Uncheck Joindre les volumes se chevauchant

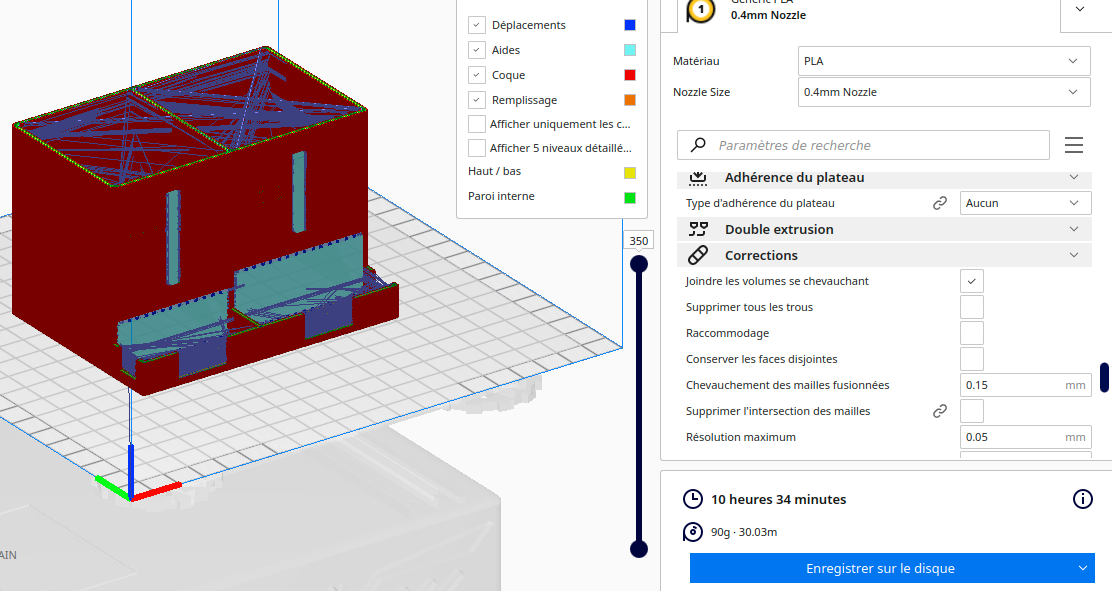(972, 281)
